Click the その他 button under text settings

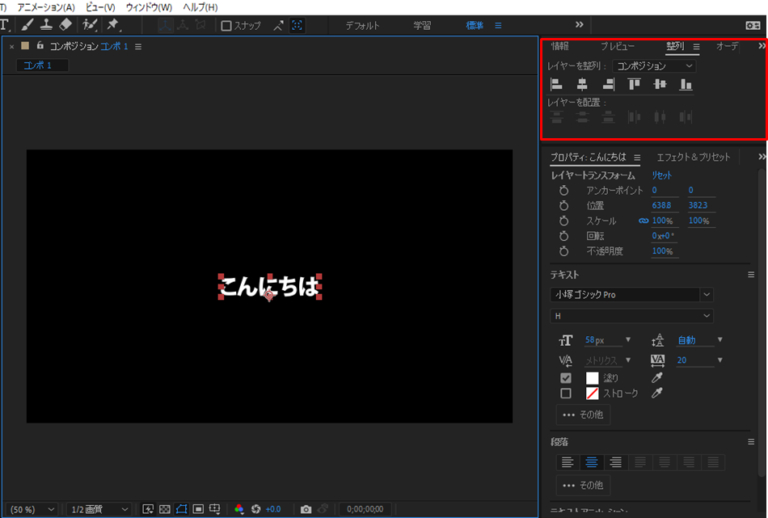click(x=583, y=414)
